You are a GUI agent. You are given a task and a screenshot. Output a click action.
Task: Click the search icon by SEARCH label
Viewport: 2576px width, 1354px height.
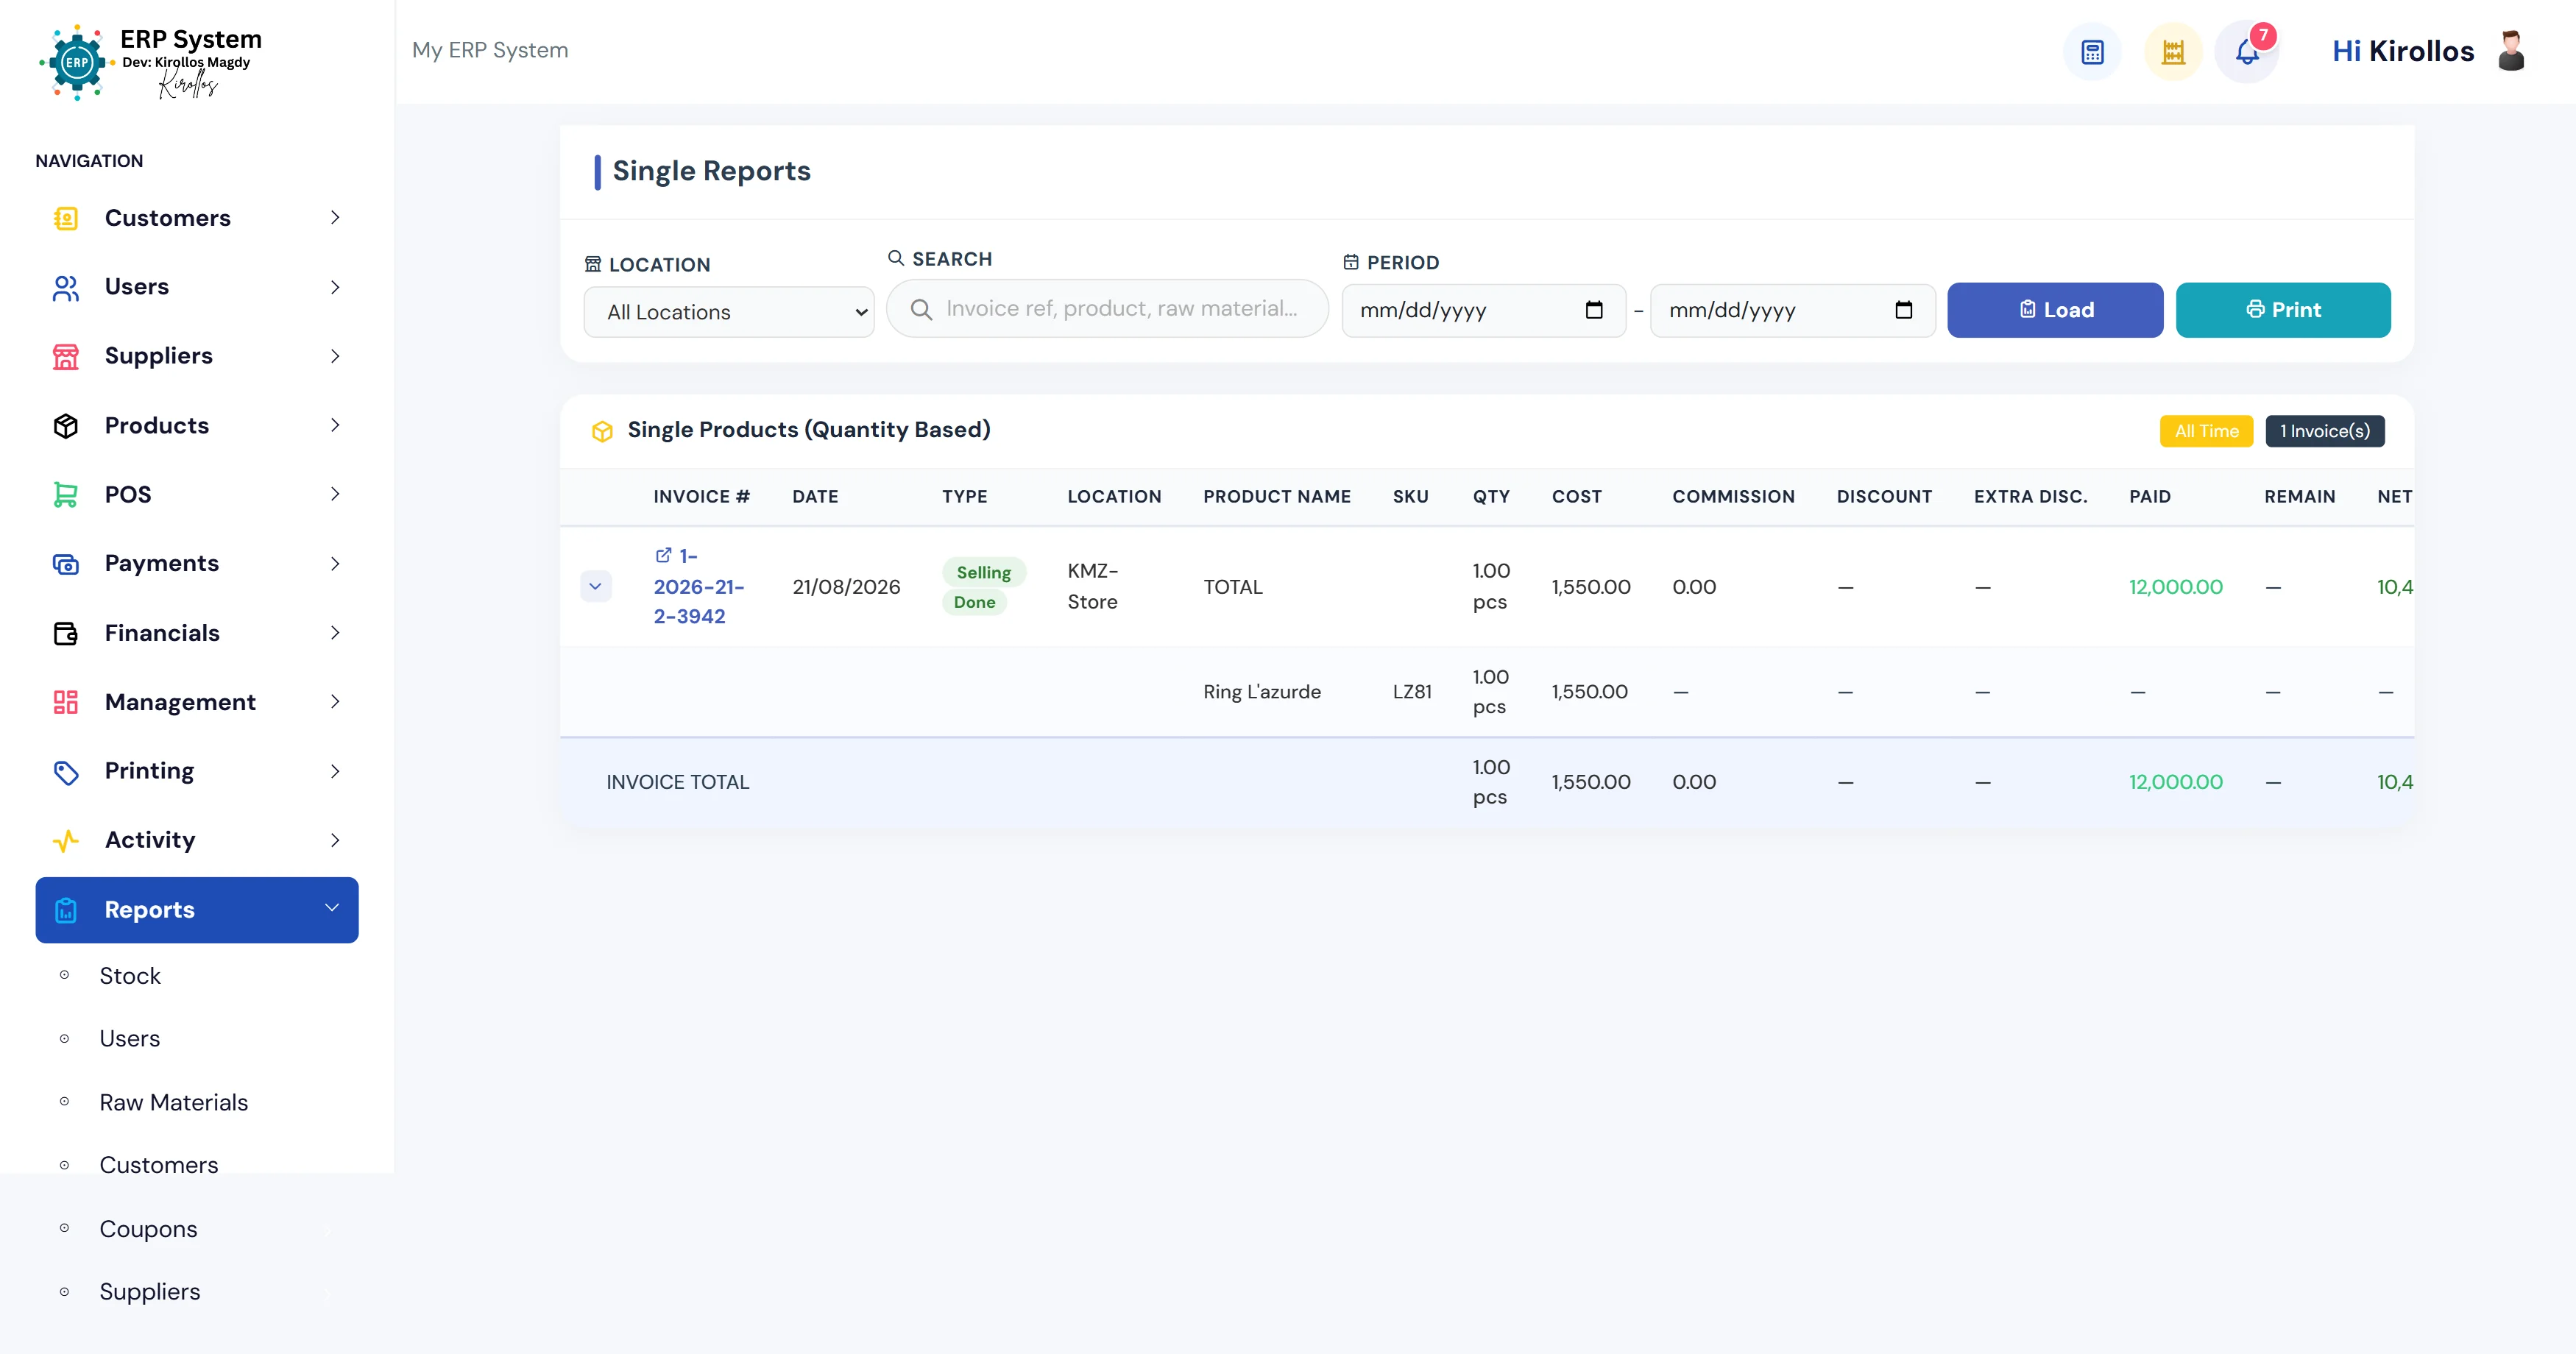tap(896, 258)
